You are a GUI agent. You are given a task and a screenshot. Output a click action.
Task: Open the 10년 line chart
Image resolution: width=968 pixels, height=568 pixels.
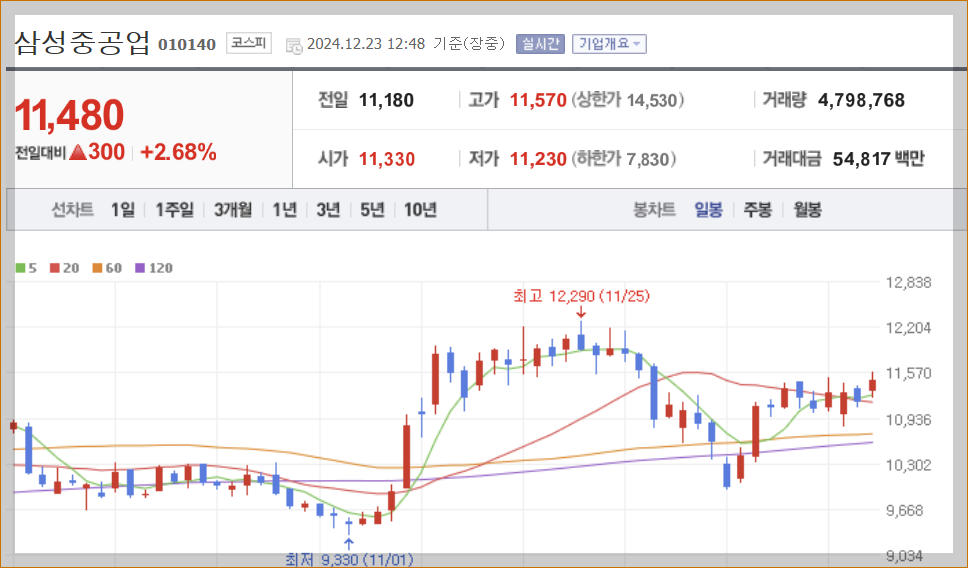[x=420, y=210]
